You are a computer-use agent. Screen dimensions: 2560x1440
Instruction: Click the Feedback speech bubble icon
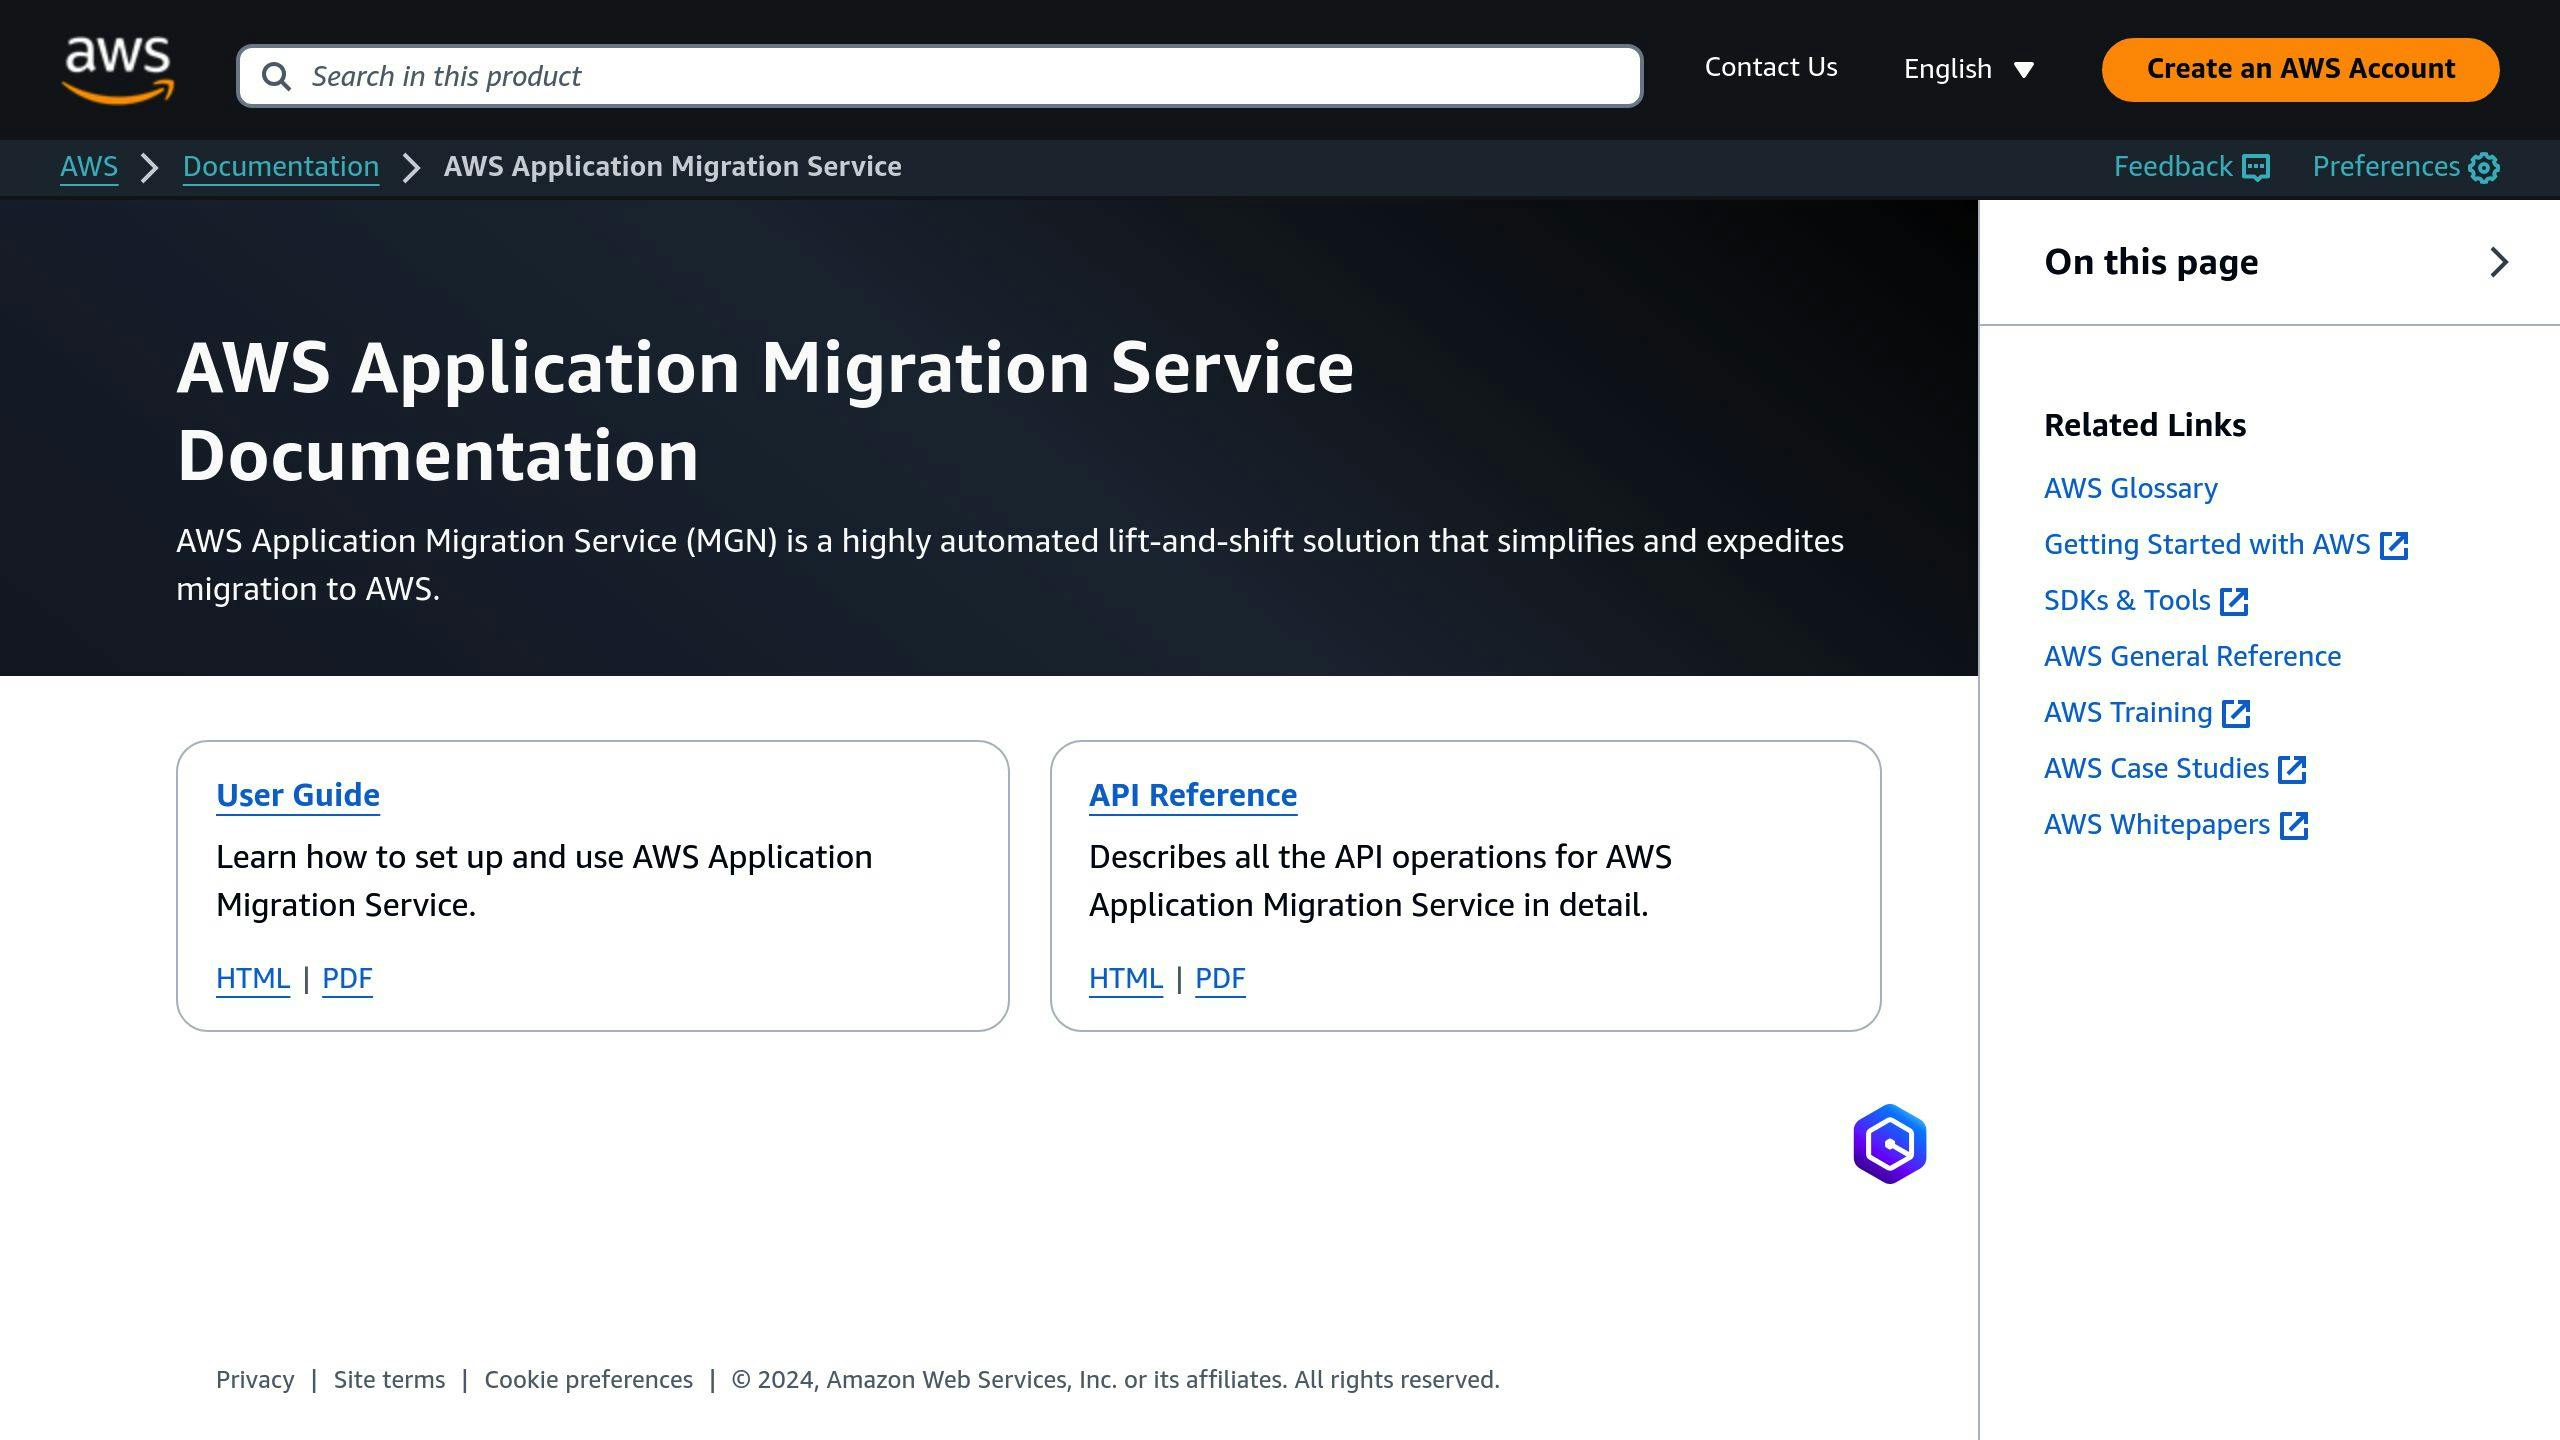[x=2256, y=167]
